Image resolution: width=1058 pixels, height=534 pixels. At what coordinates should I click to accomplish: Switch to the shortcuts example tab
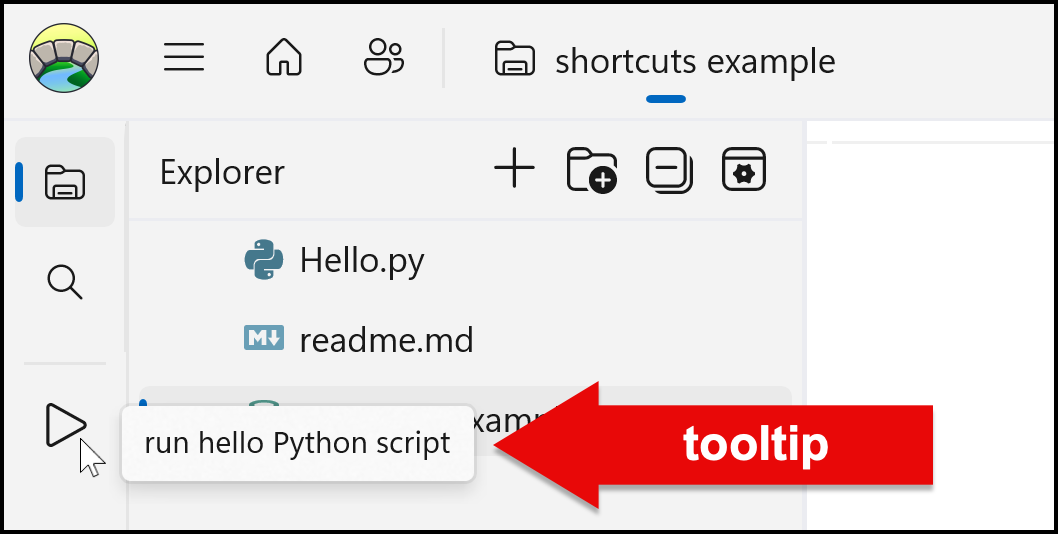[x=694, y=62]
